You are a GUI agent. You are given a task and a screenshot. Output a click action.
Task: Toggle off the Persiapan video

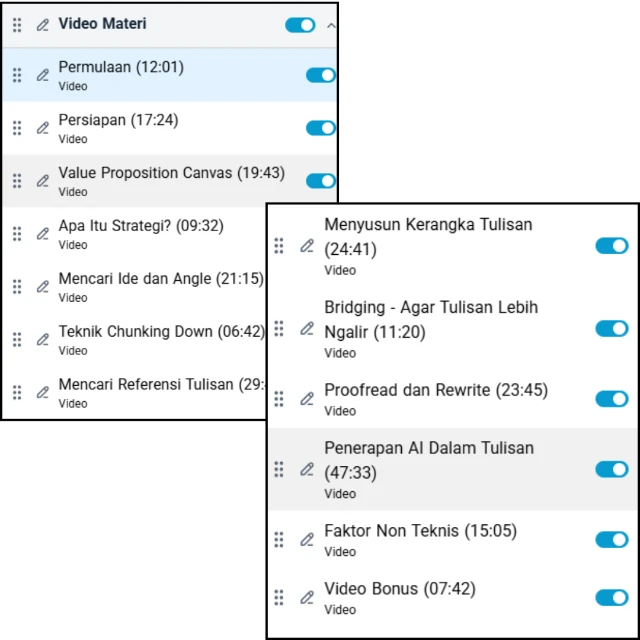point(320,128)
